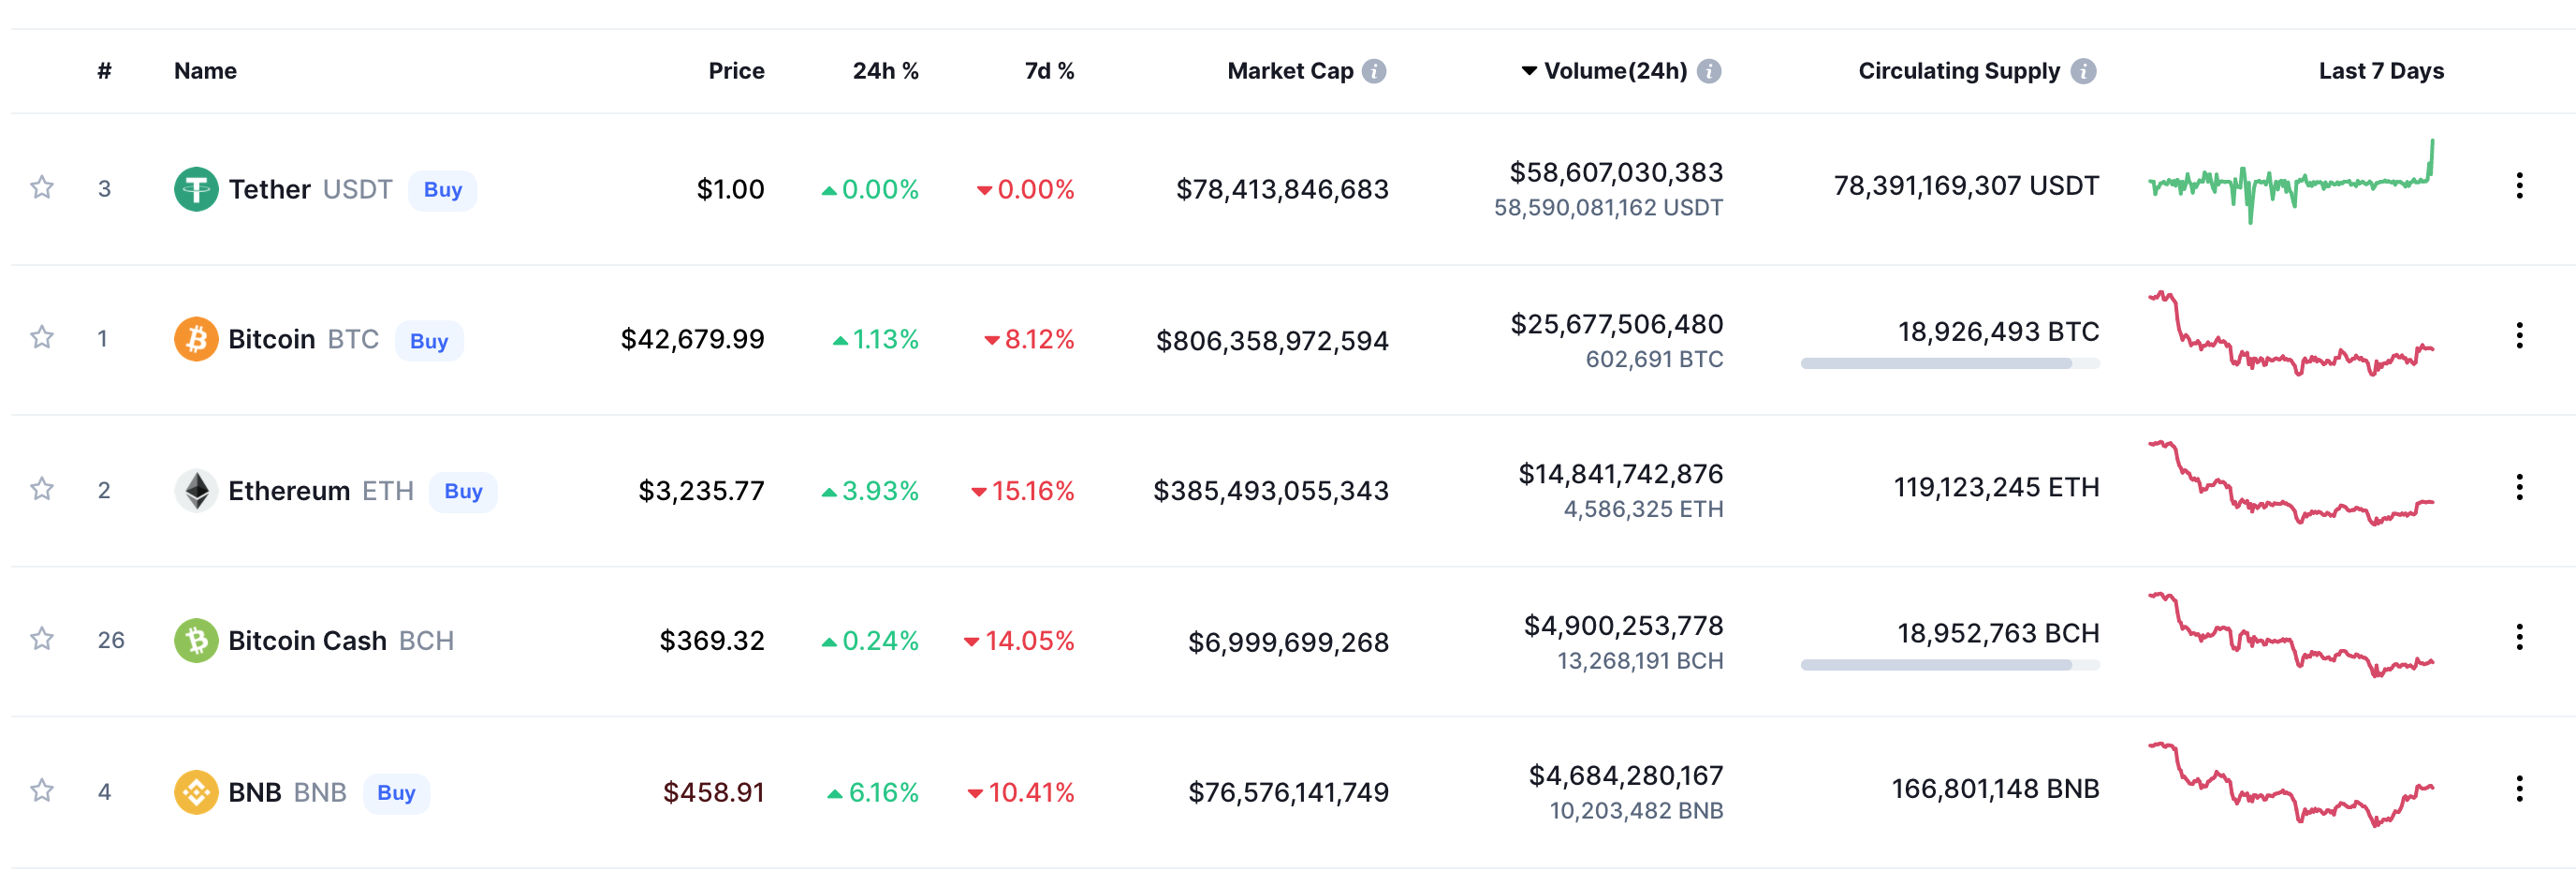
Task: Click the BNB yellow logo icon
Action: pos(196,792)
